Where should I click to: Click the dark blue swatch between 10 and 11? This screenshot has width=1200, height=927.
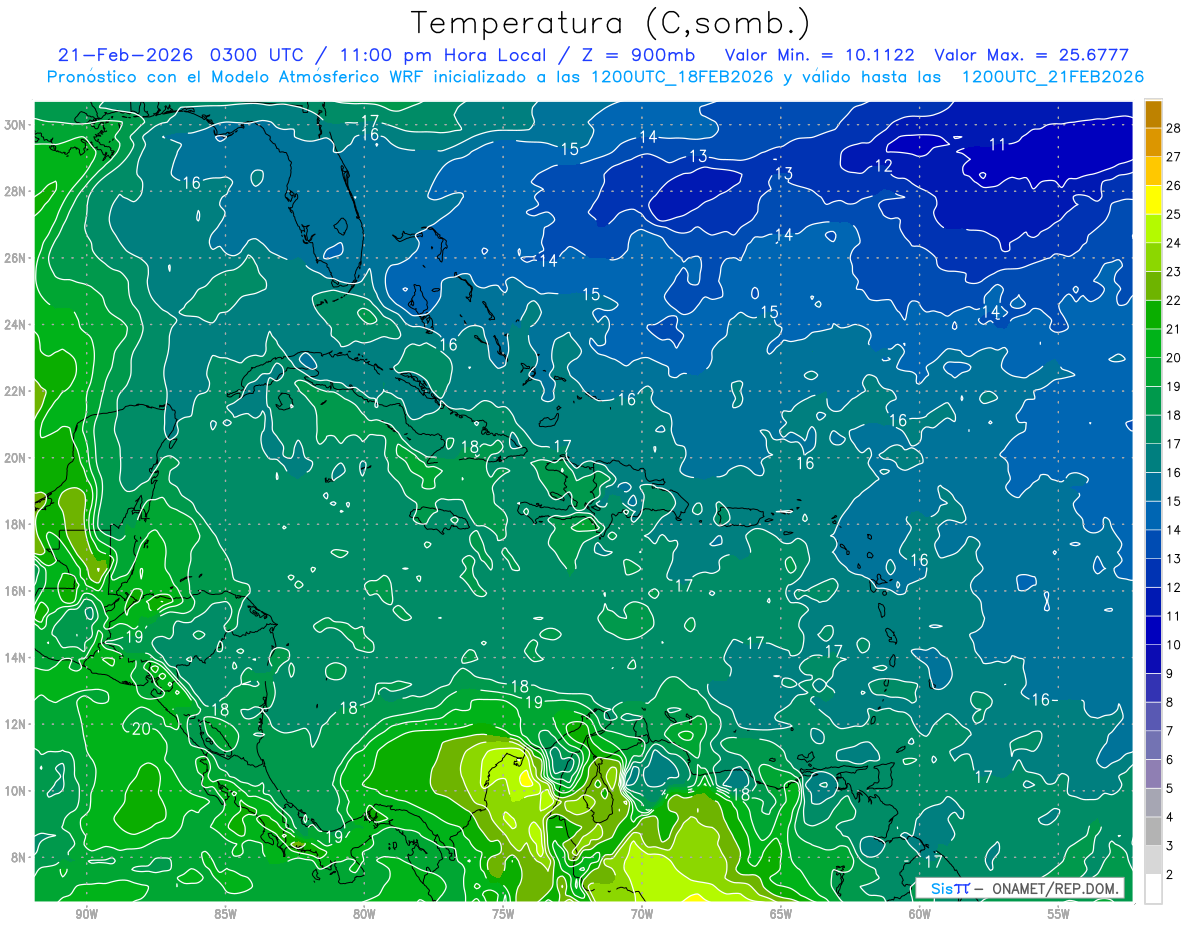click(x=1154, y=631)
